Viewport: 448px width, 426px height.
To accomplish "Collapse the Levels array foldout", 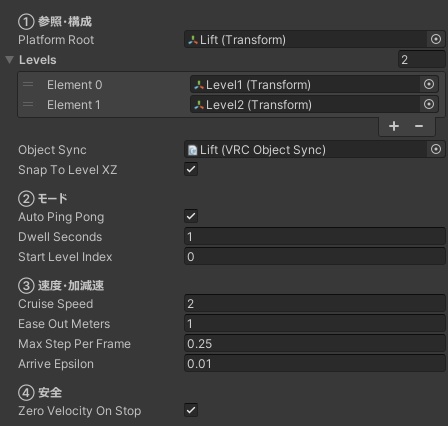I will (x=10, y=60).
